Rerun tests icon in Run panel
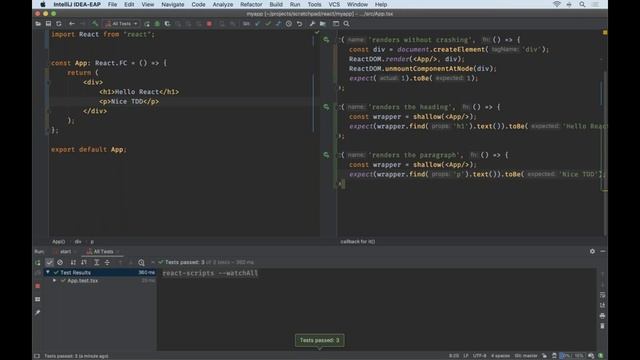Image resolution: width=640 pixels, height=360 pixels. click(x=38, y=262)
